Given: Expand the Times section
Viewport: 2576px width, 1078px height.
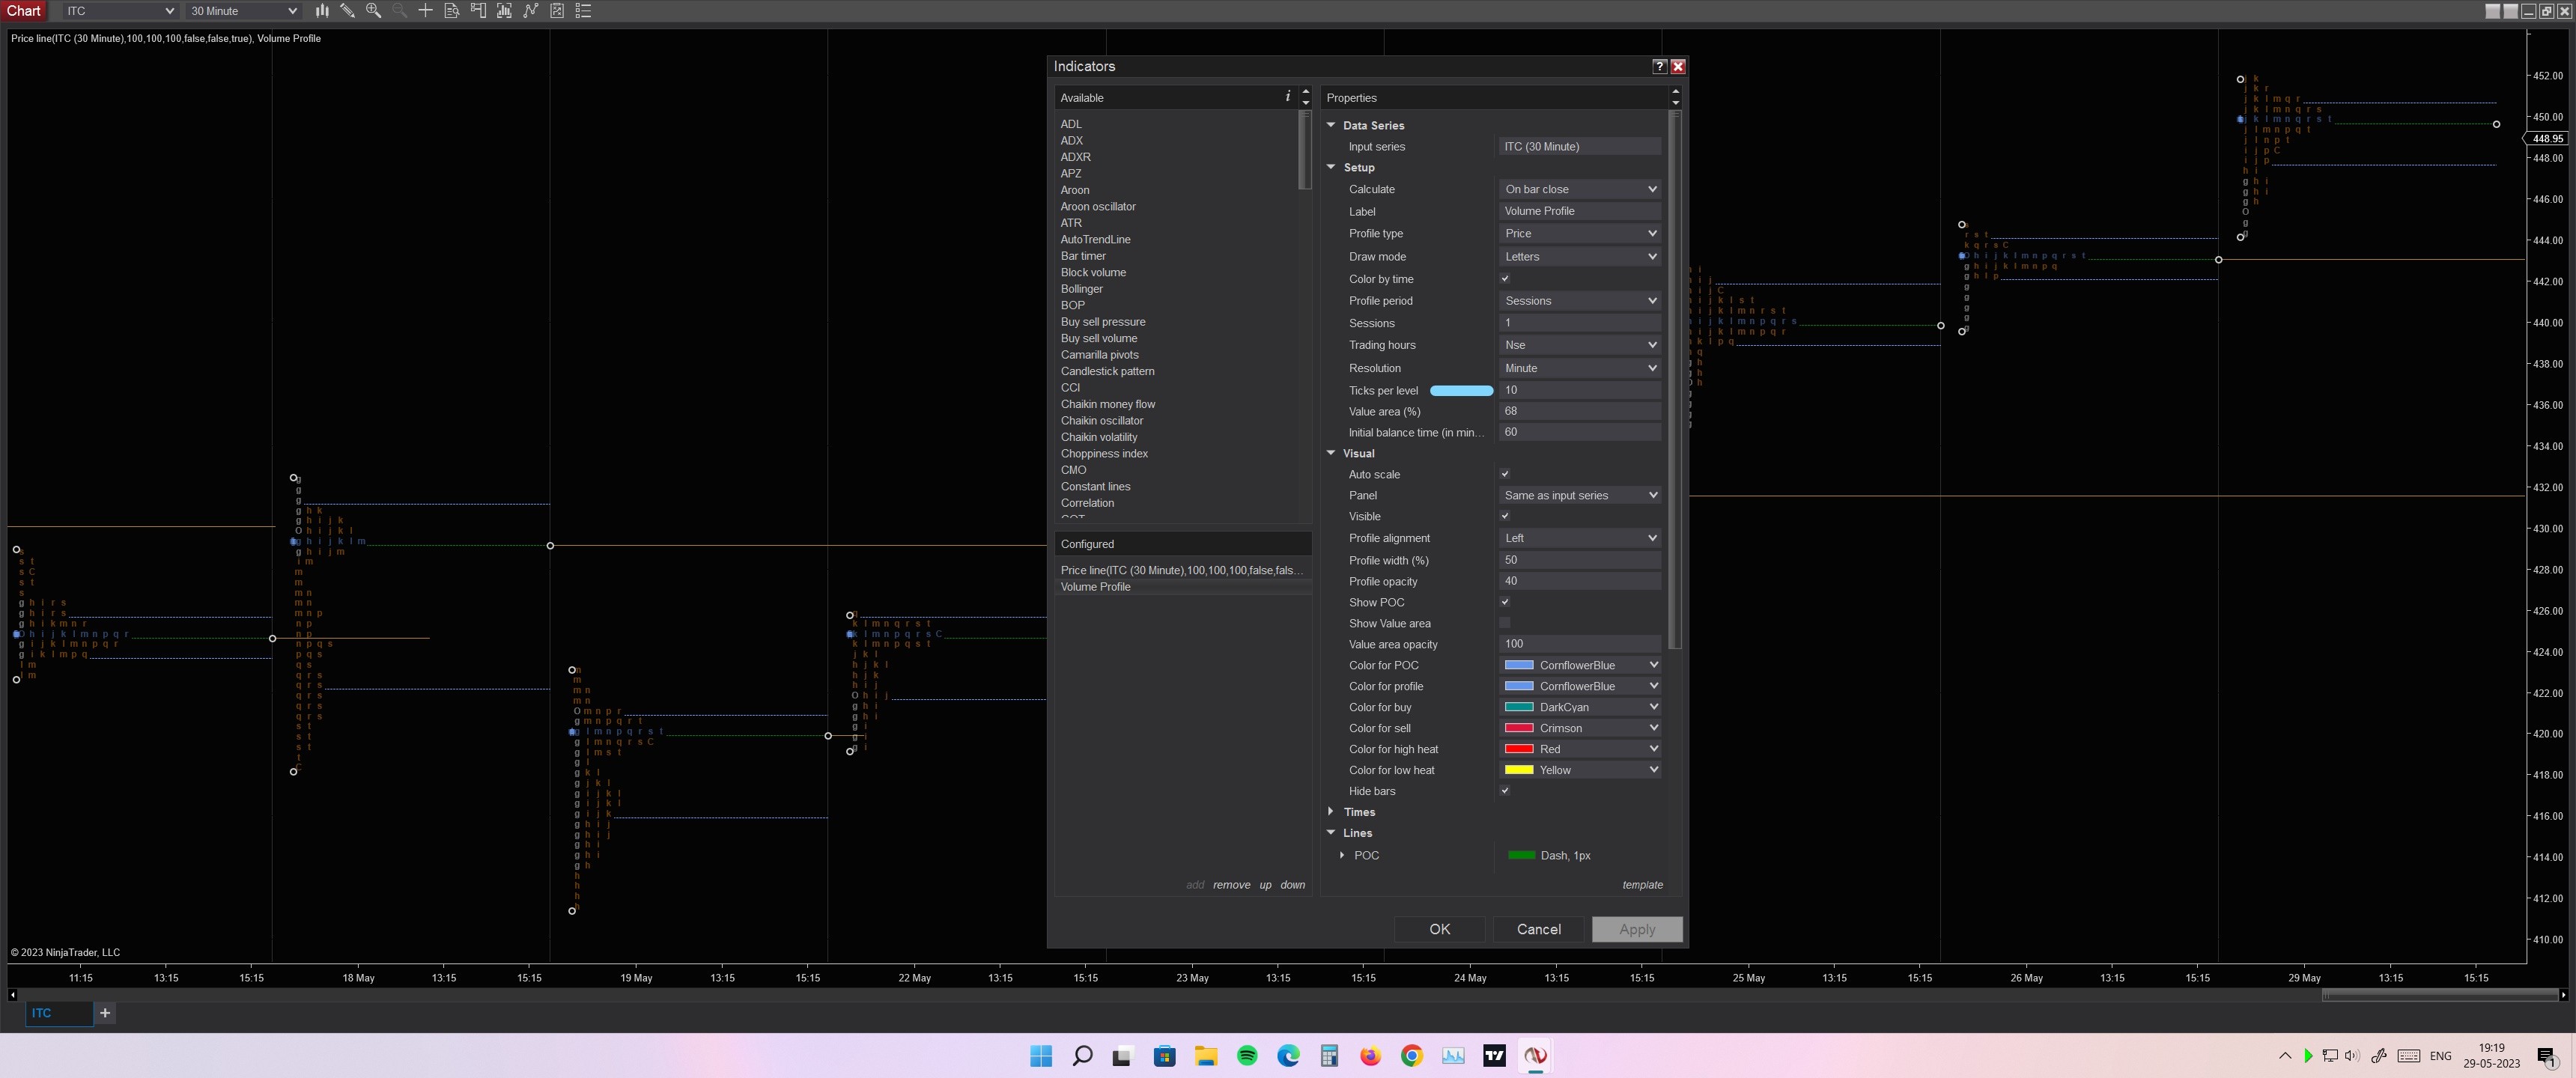Looking at the screenshot, I should [1330, 812].
